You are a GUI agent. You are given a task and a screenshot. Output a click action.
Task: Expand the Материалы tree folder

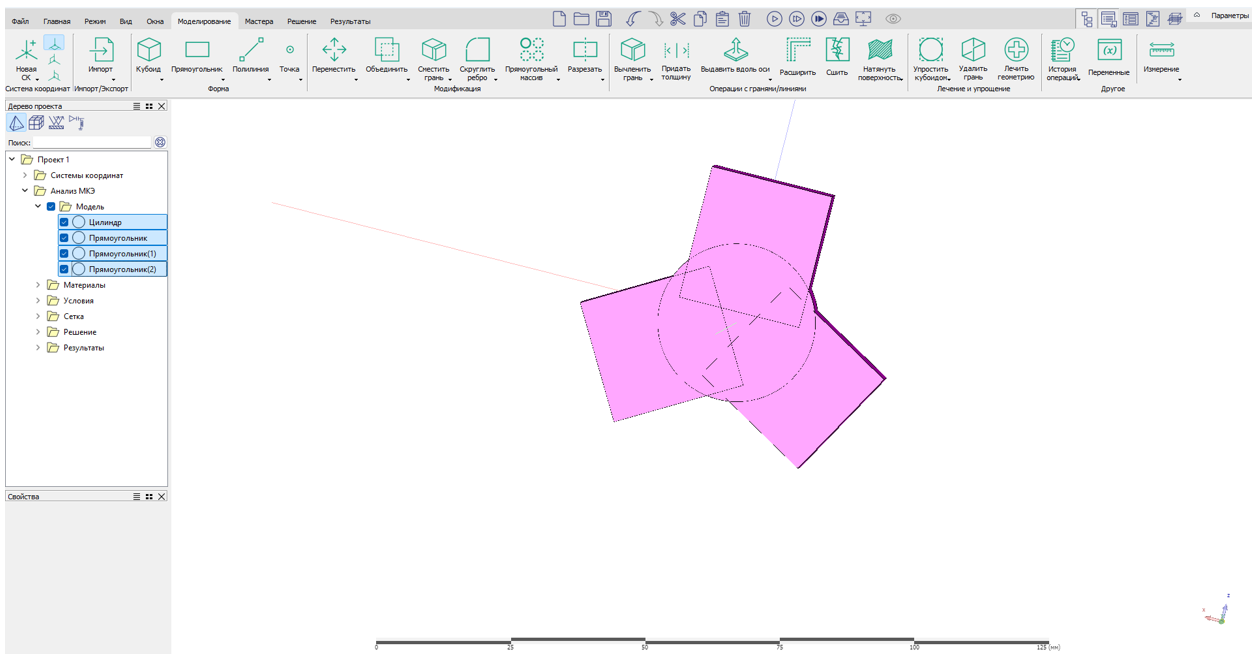[39, 286]
